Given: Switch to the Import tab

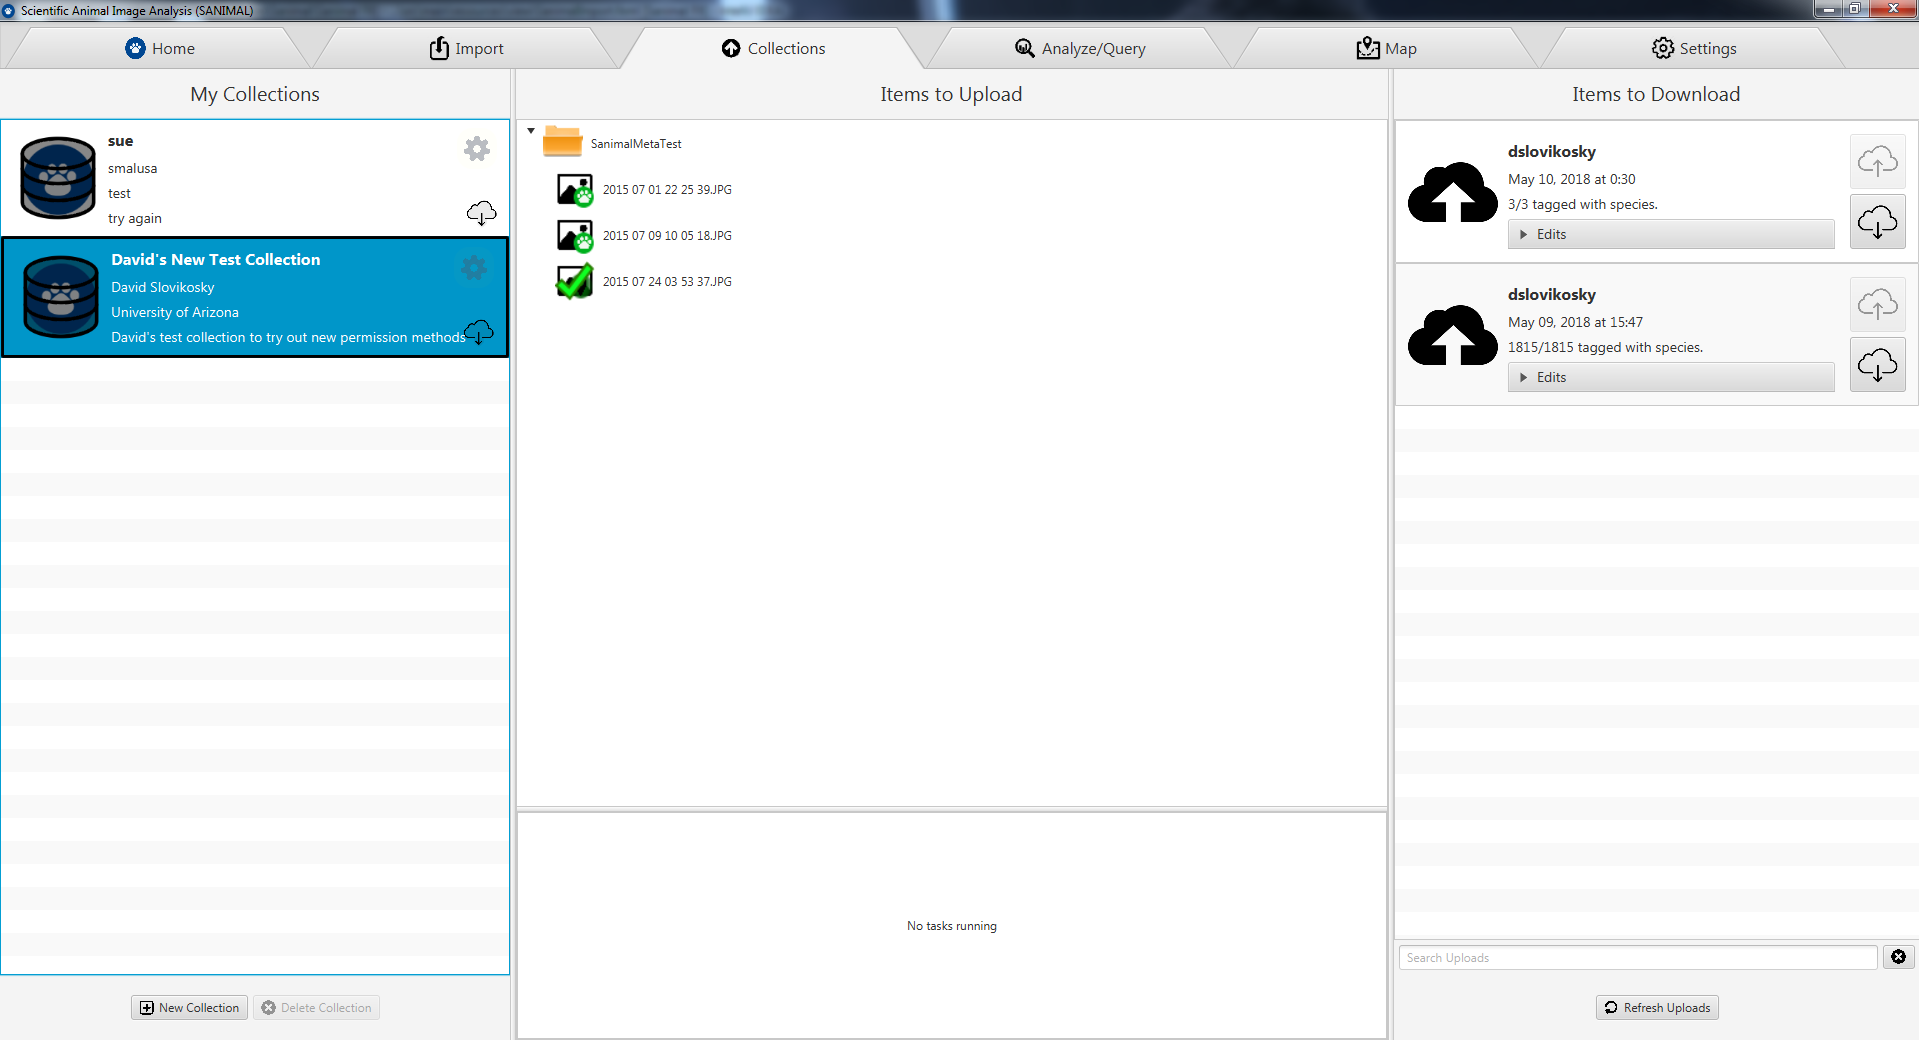Looking at the screenshot, I should 467,48.
